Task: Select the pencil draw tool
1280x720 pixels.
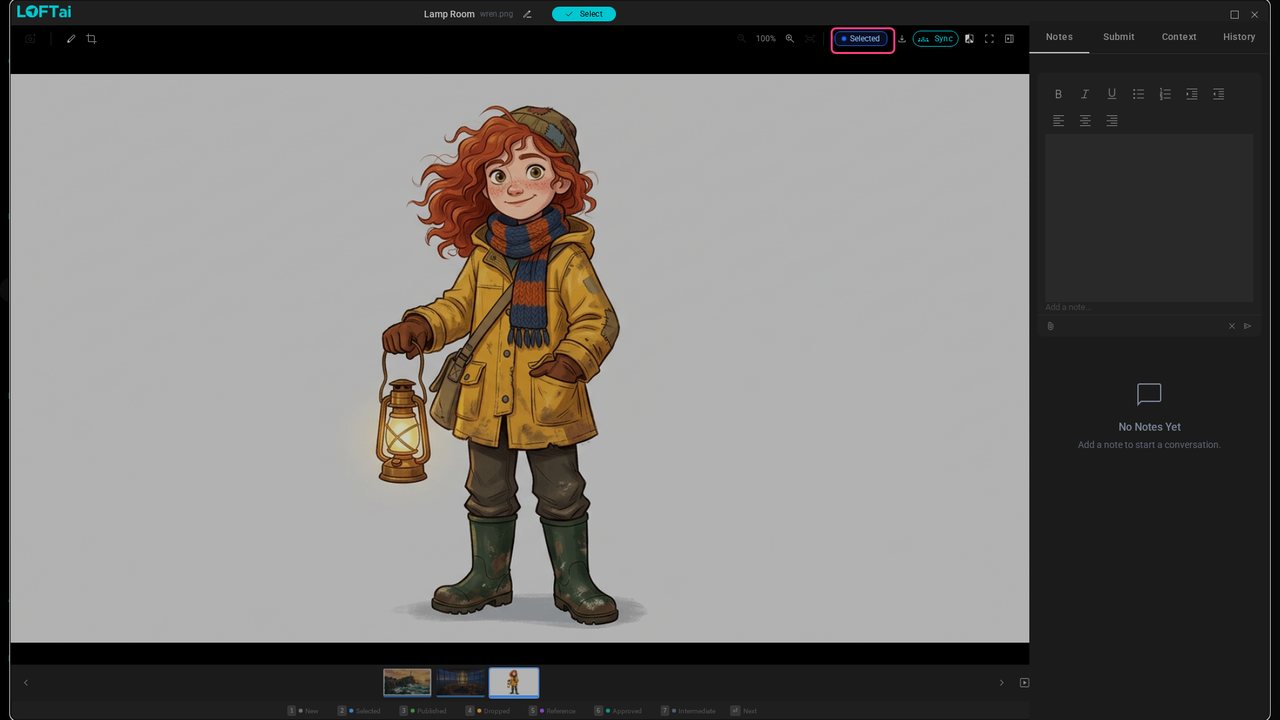Action: coord(71,39)
